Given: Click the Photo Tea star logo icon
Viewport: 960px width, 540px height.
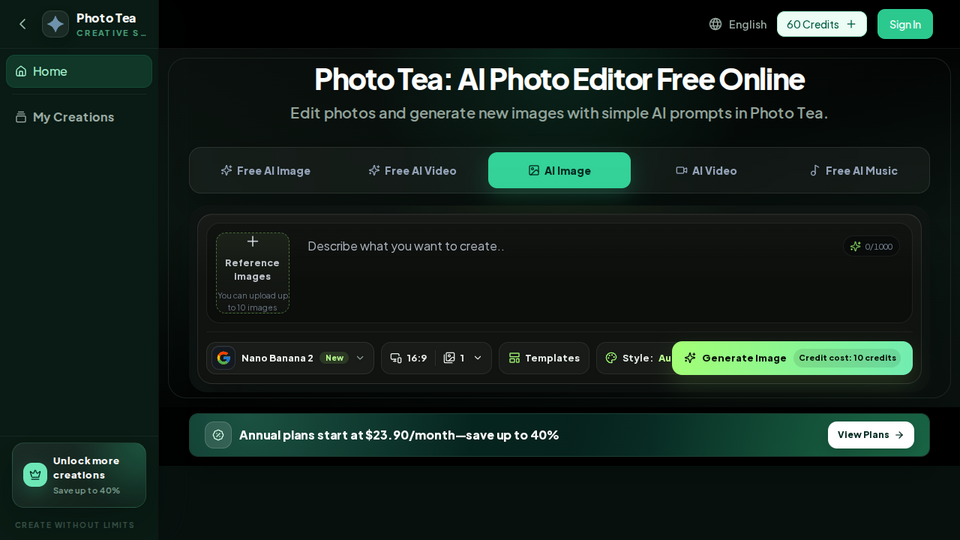Looking at the screenshot, I should (x=55, y=24).
